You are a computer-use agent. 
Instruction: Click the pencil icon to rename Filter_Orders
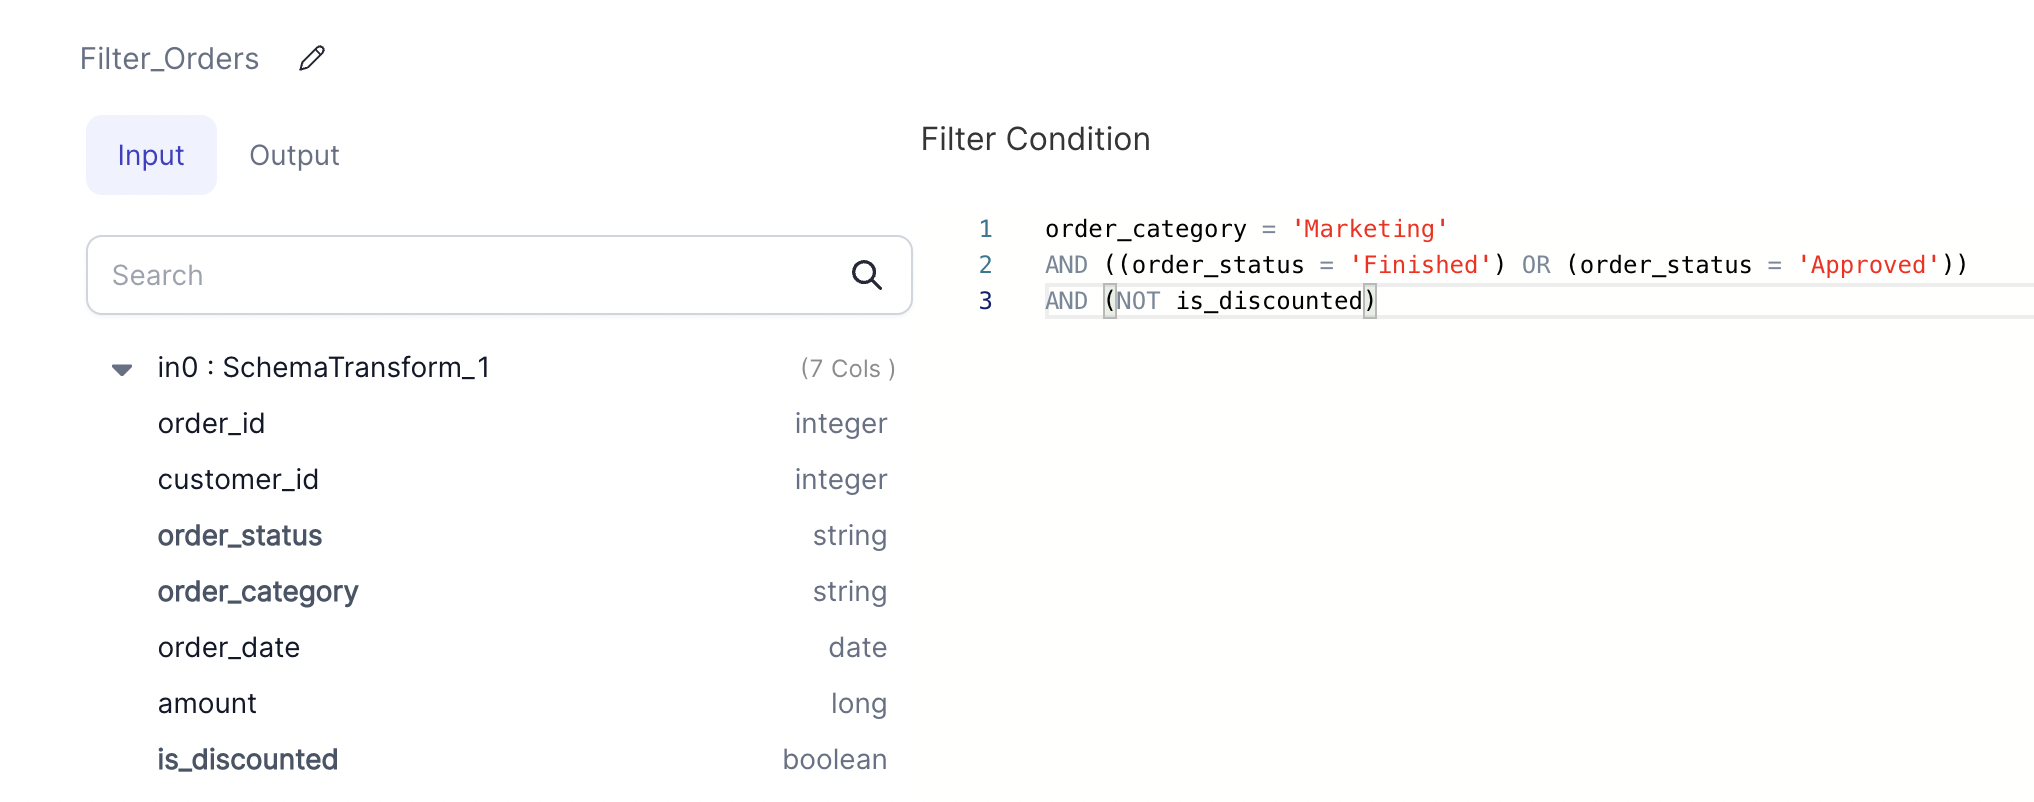312,58
